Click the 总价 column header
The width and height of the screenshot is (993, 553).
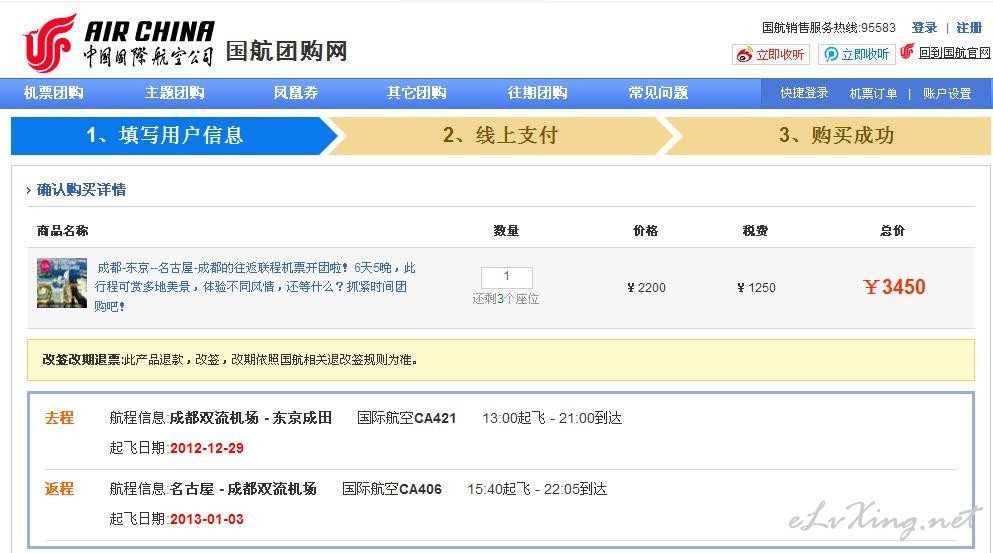tap(893, 231)
